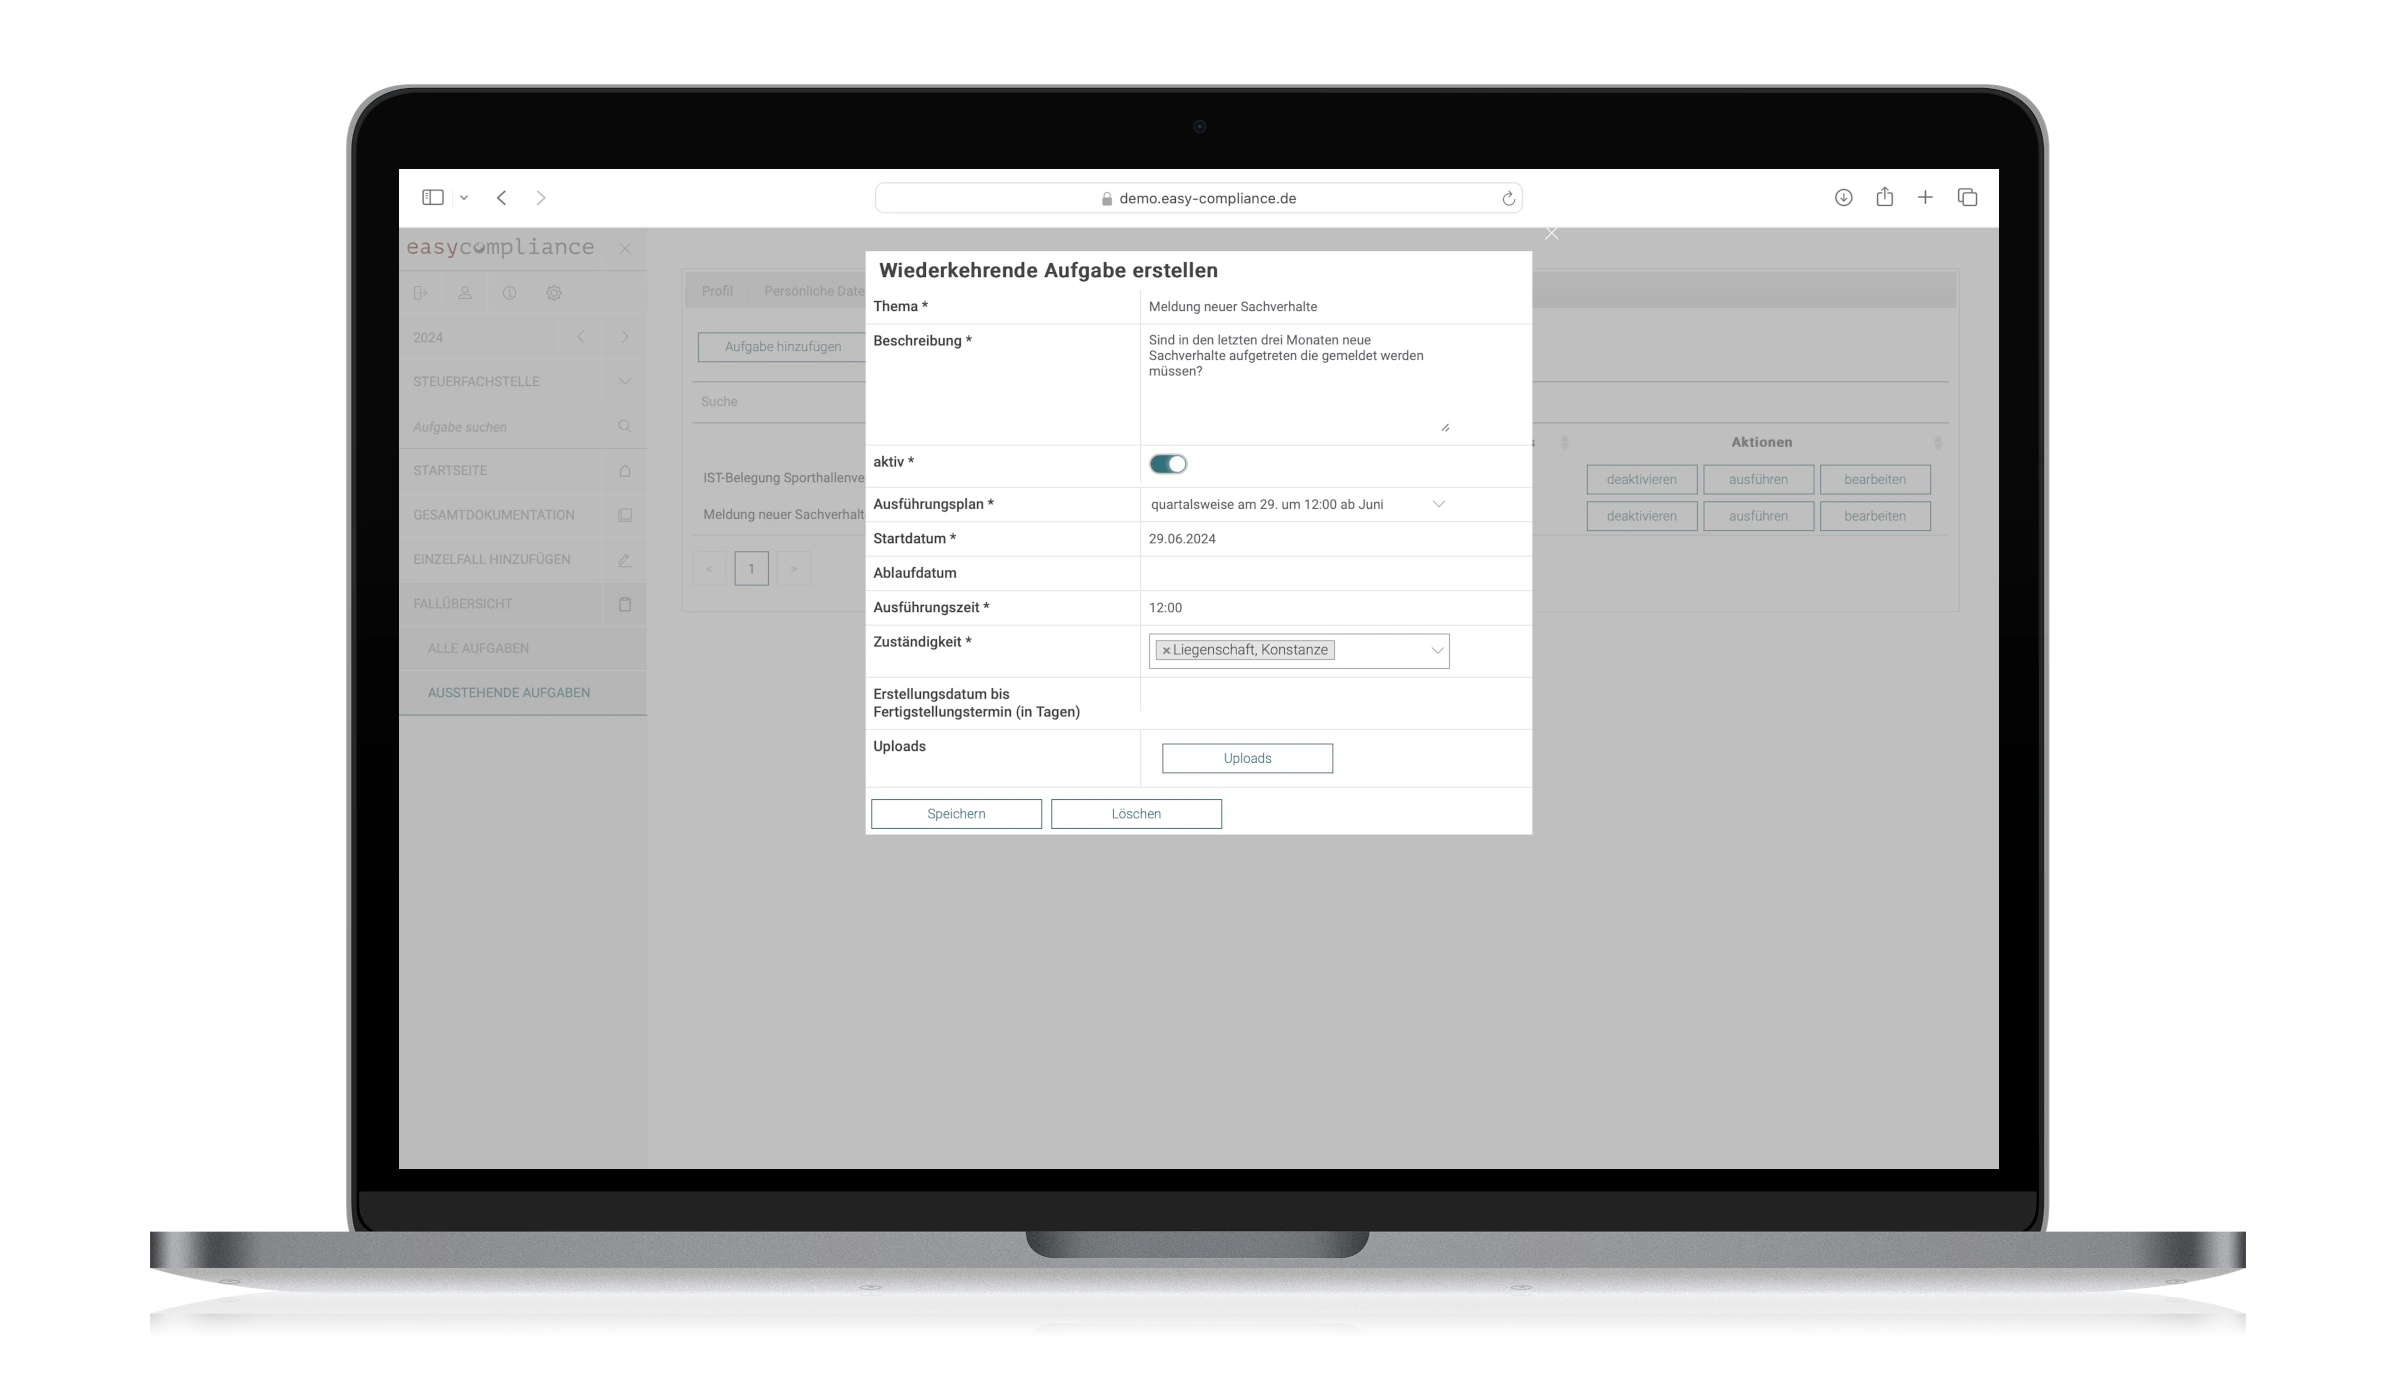Click the STEUERFACHSTELLE expander

[x=625, y=380]
